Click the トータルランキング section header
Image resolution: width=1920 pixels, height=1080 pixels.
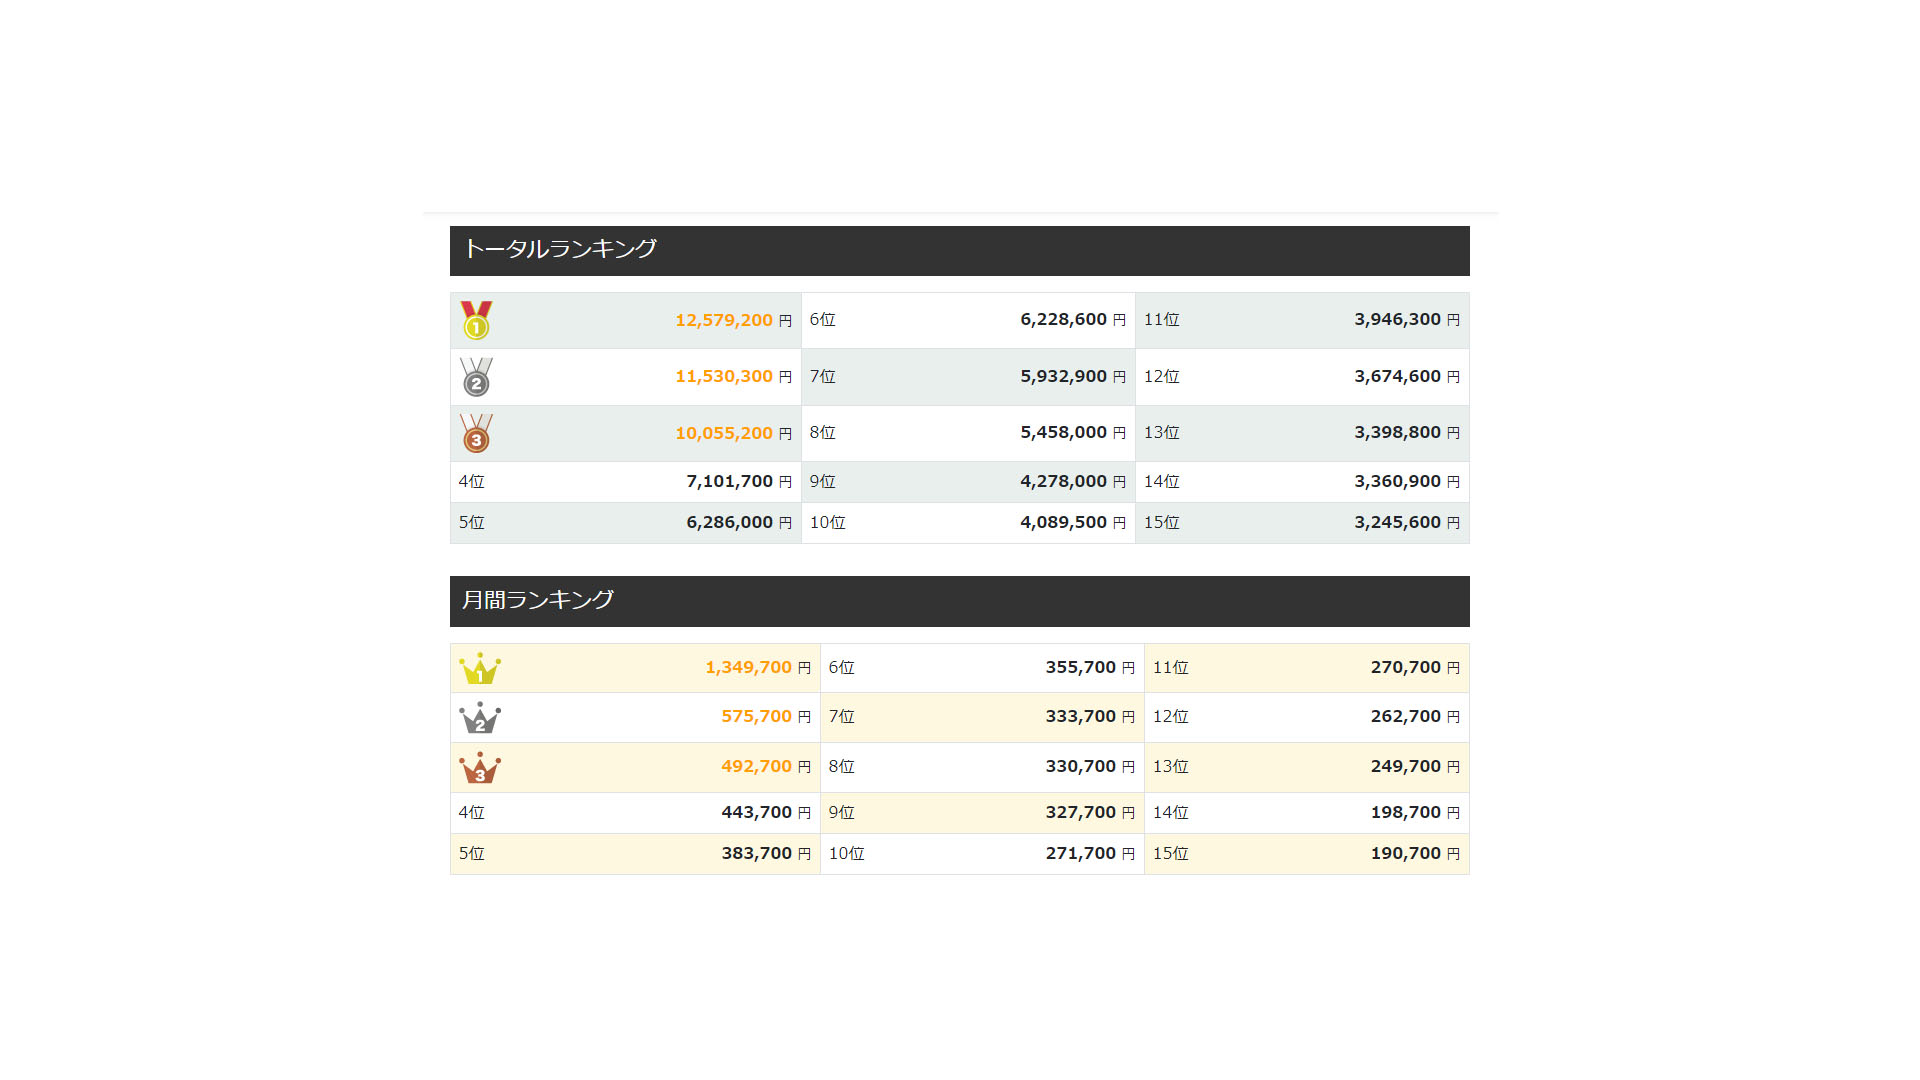point(560,249)
